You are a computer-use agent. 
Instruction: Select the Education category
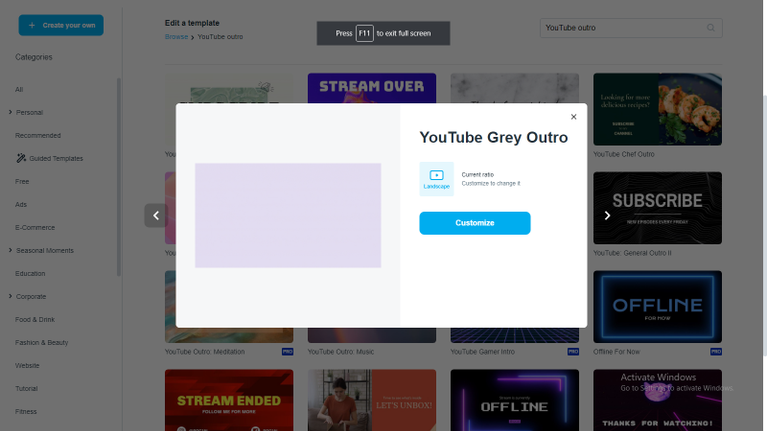[30, 273]
